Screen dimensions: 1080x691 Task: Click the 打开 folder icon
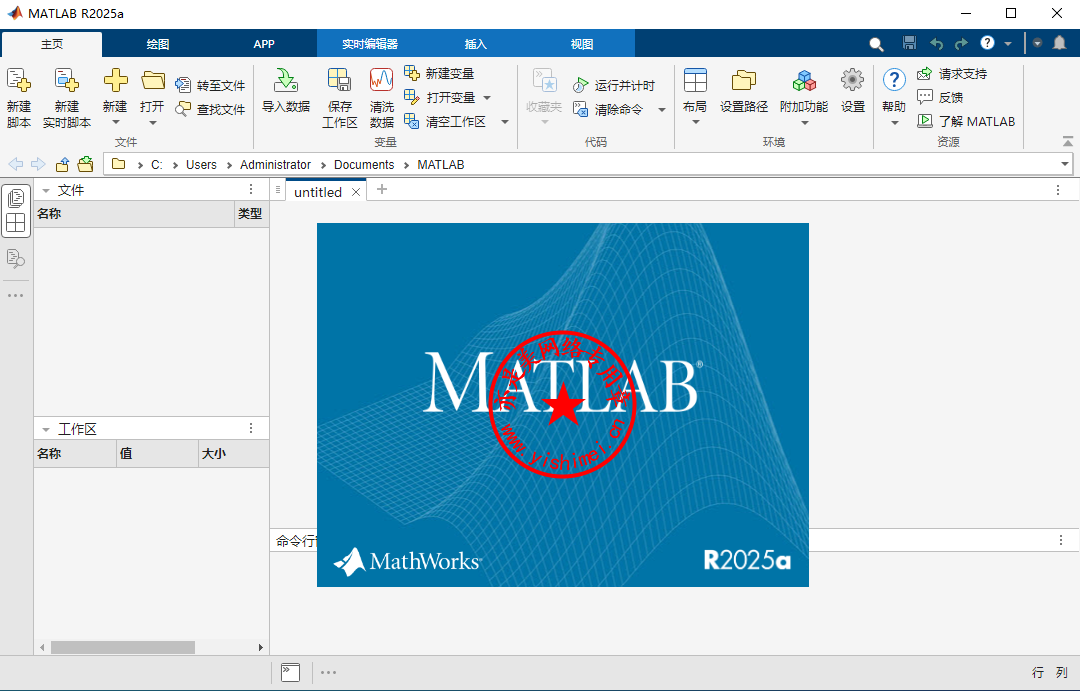[x=152, y=81]
